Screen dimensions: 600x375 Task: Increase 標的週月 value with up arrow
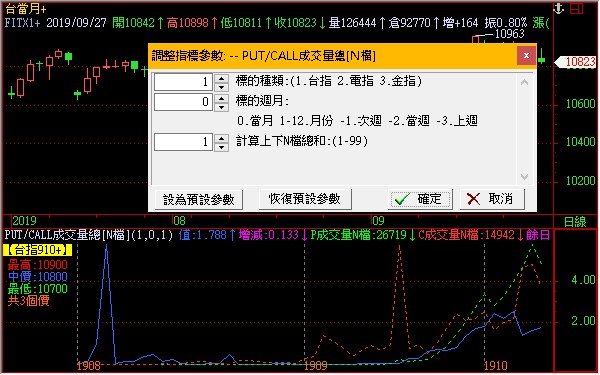pyautogui.click(x=222, y=98)
